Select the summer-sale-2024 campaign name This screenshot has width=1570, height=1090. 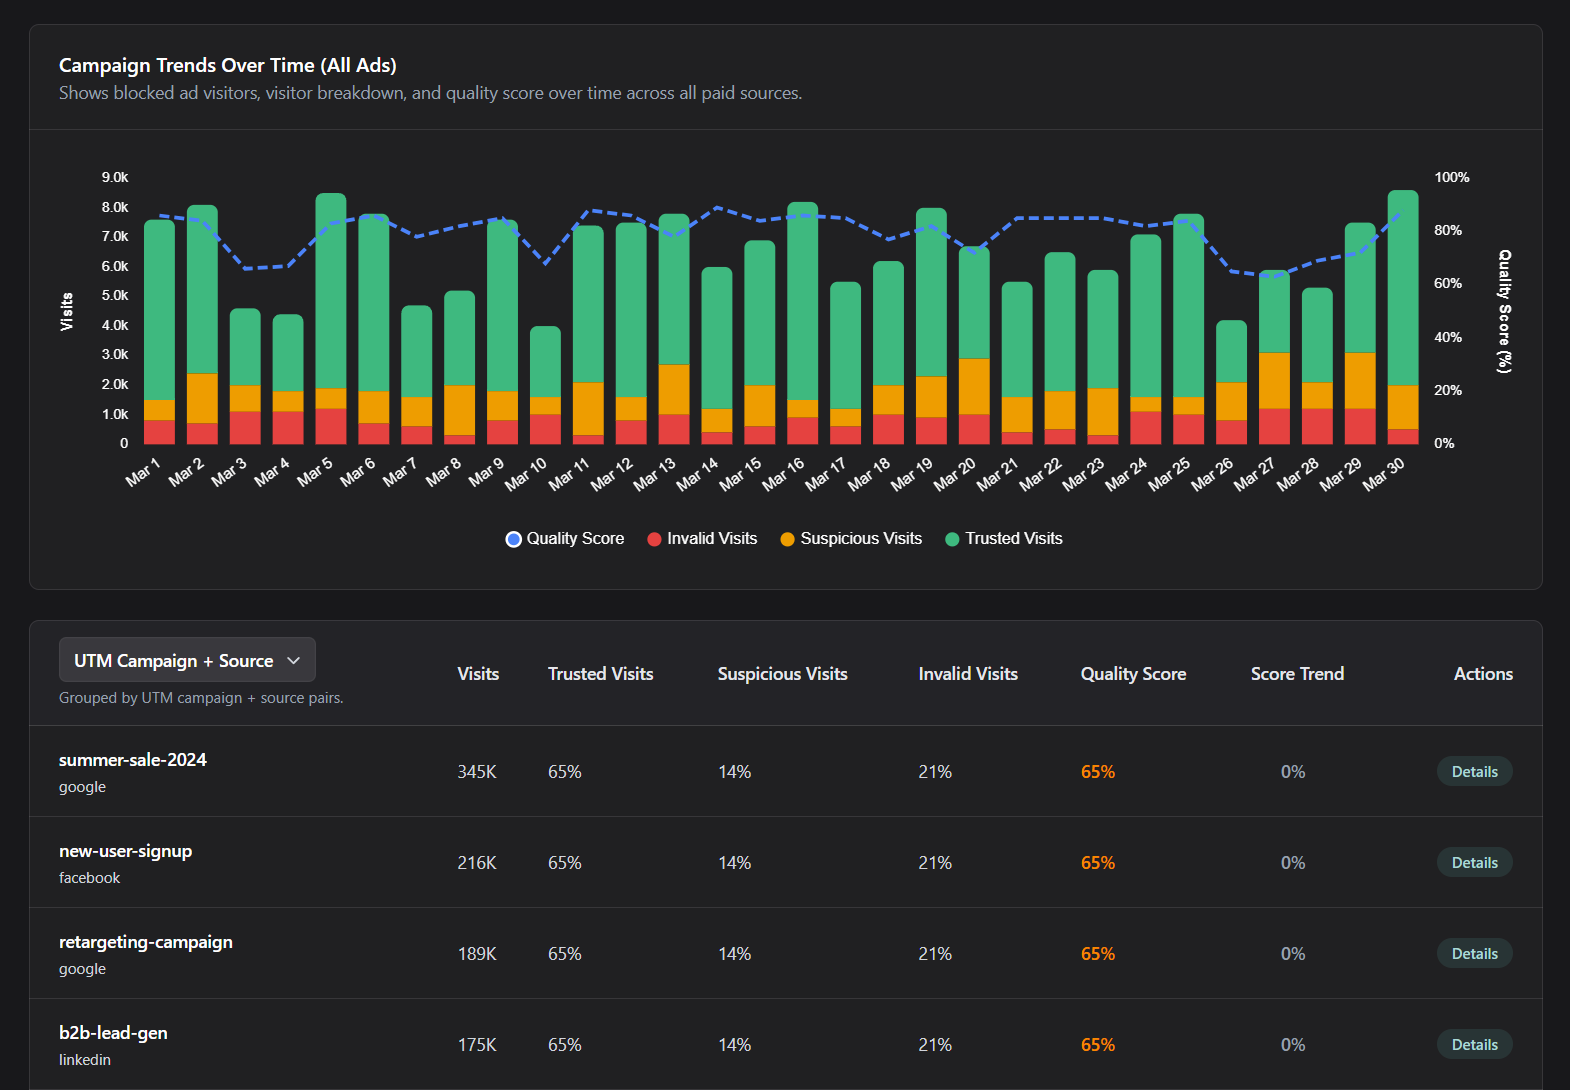pyautogui.click(x=133, y=760)
